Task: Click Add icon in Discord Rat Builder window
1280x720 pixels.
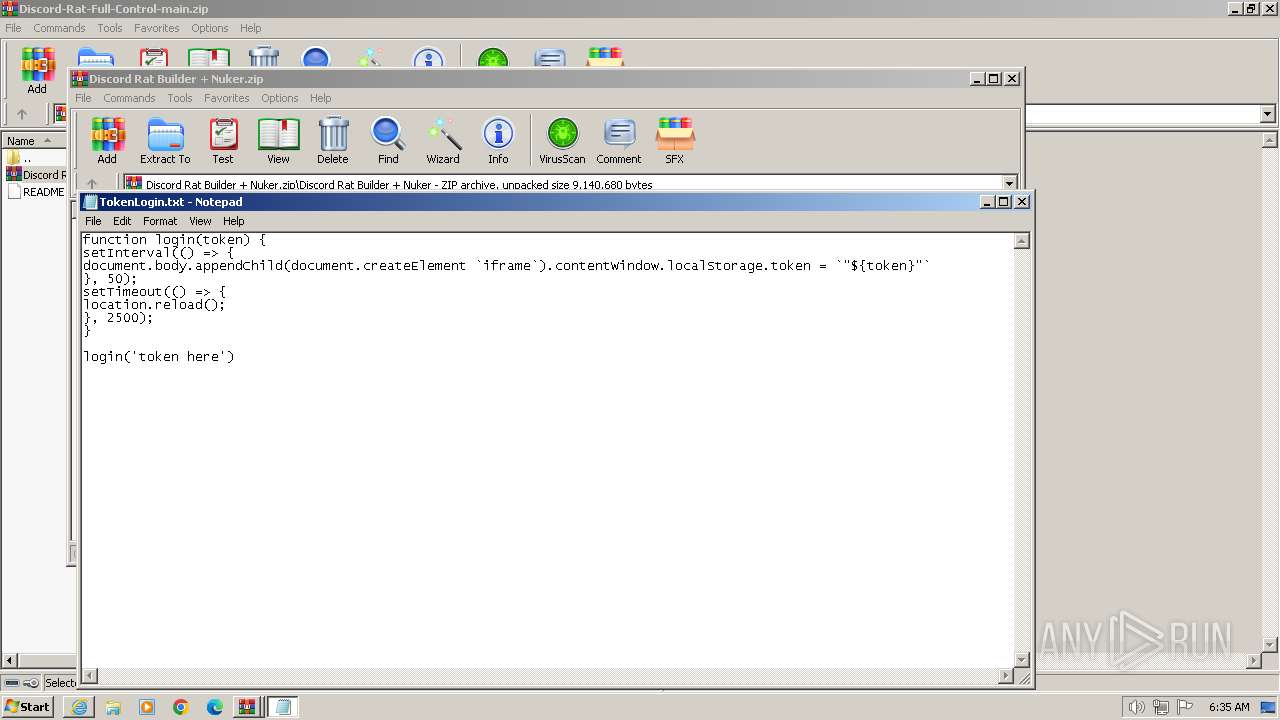Action: [x=107, y=140]
